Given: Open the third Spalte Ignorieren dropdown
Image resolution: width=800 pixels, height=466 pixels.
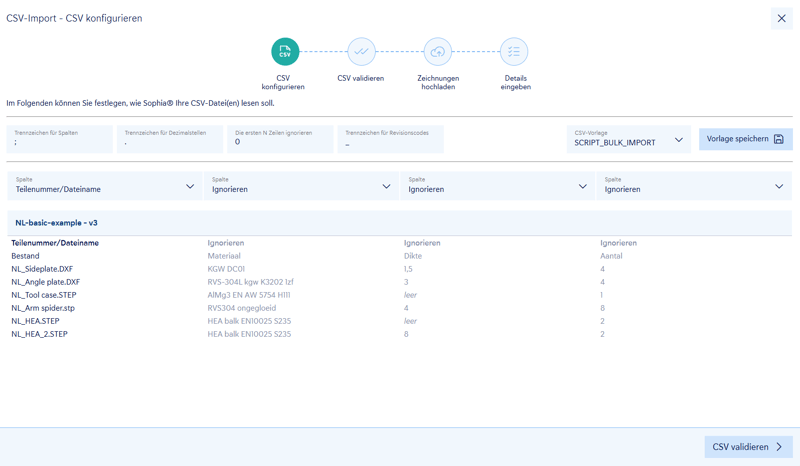Looking at the screenshot, I should point(497,186).
